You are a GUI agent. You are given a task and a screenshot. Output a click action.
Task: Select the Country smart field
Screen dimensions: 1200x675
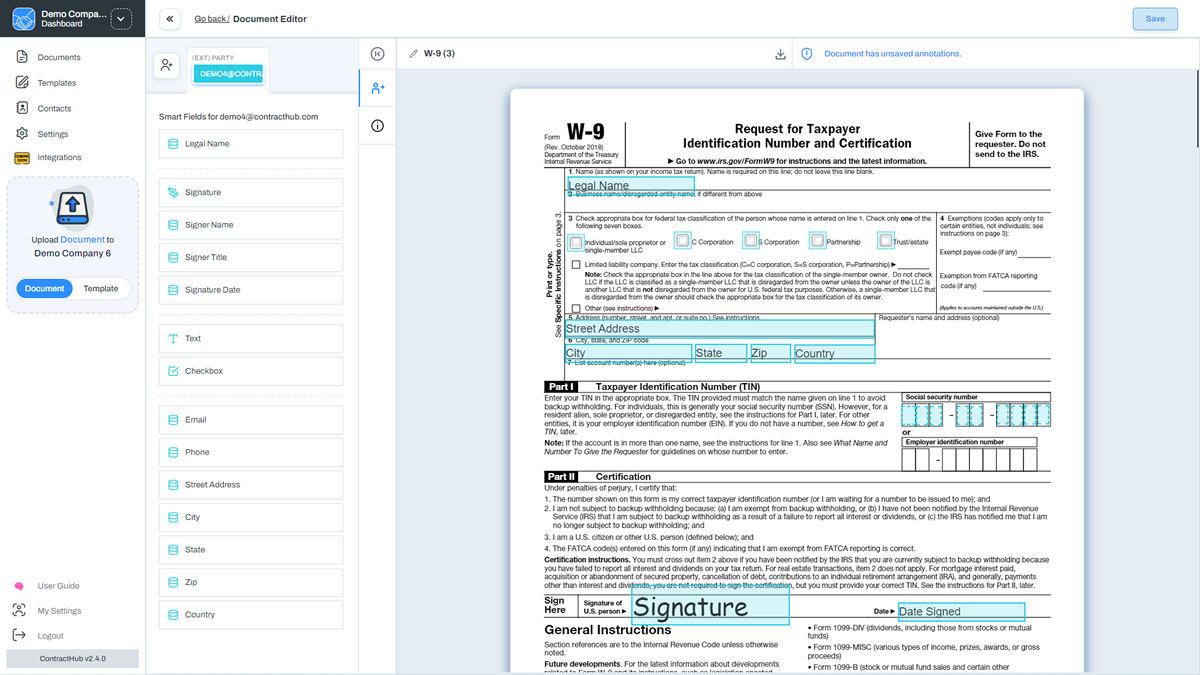pyautogui.click(x=251, y=615)
